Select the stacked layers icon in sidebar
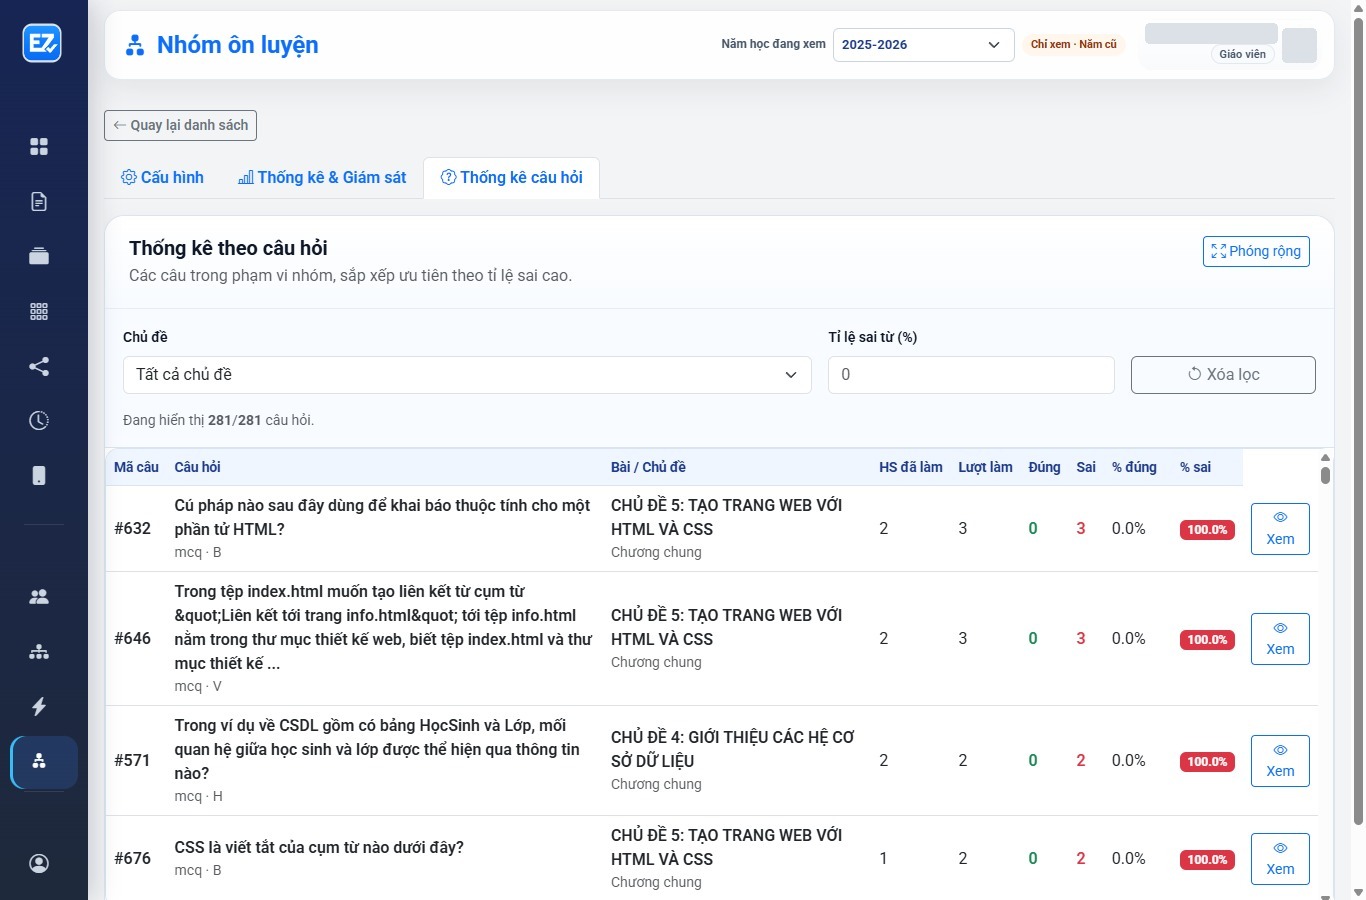Screen dimensions: 1366x900 tap(39, 256)
